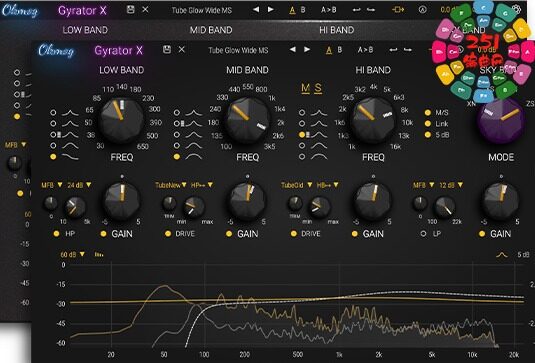Click the save preset icon in front window
Screen dimensions: 535x363
(x=167, y=49)
